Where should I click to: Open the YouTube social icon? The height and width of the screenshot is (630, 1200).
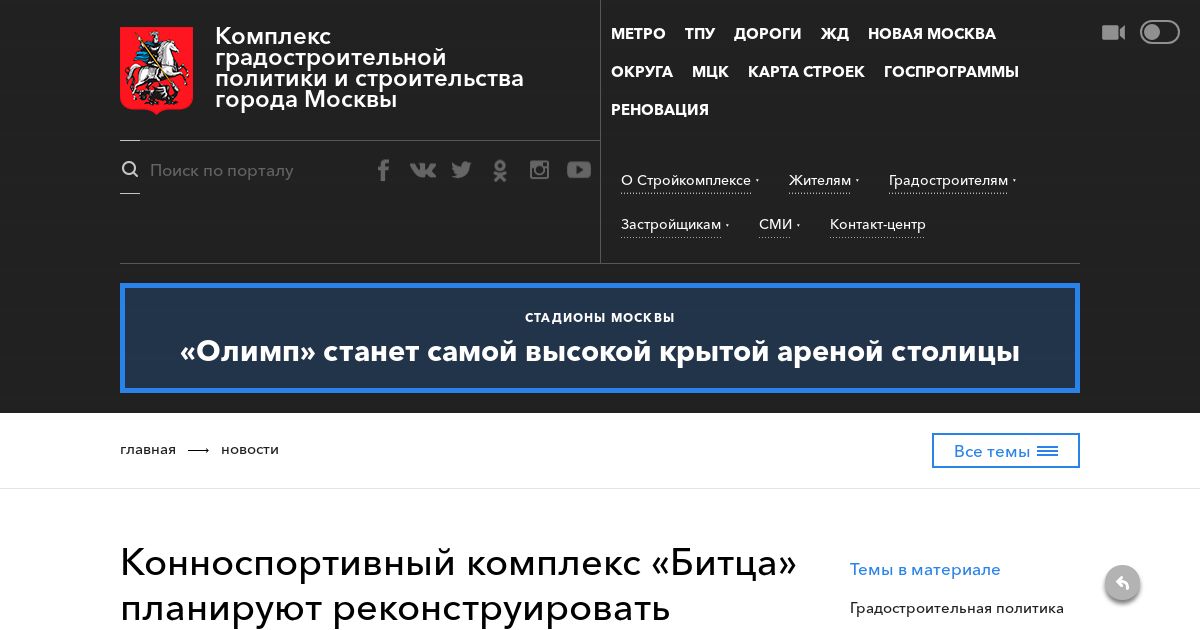point(579,170)
